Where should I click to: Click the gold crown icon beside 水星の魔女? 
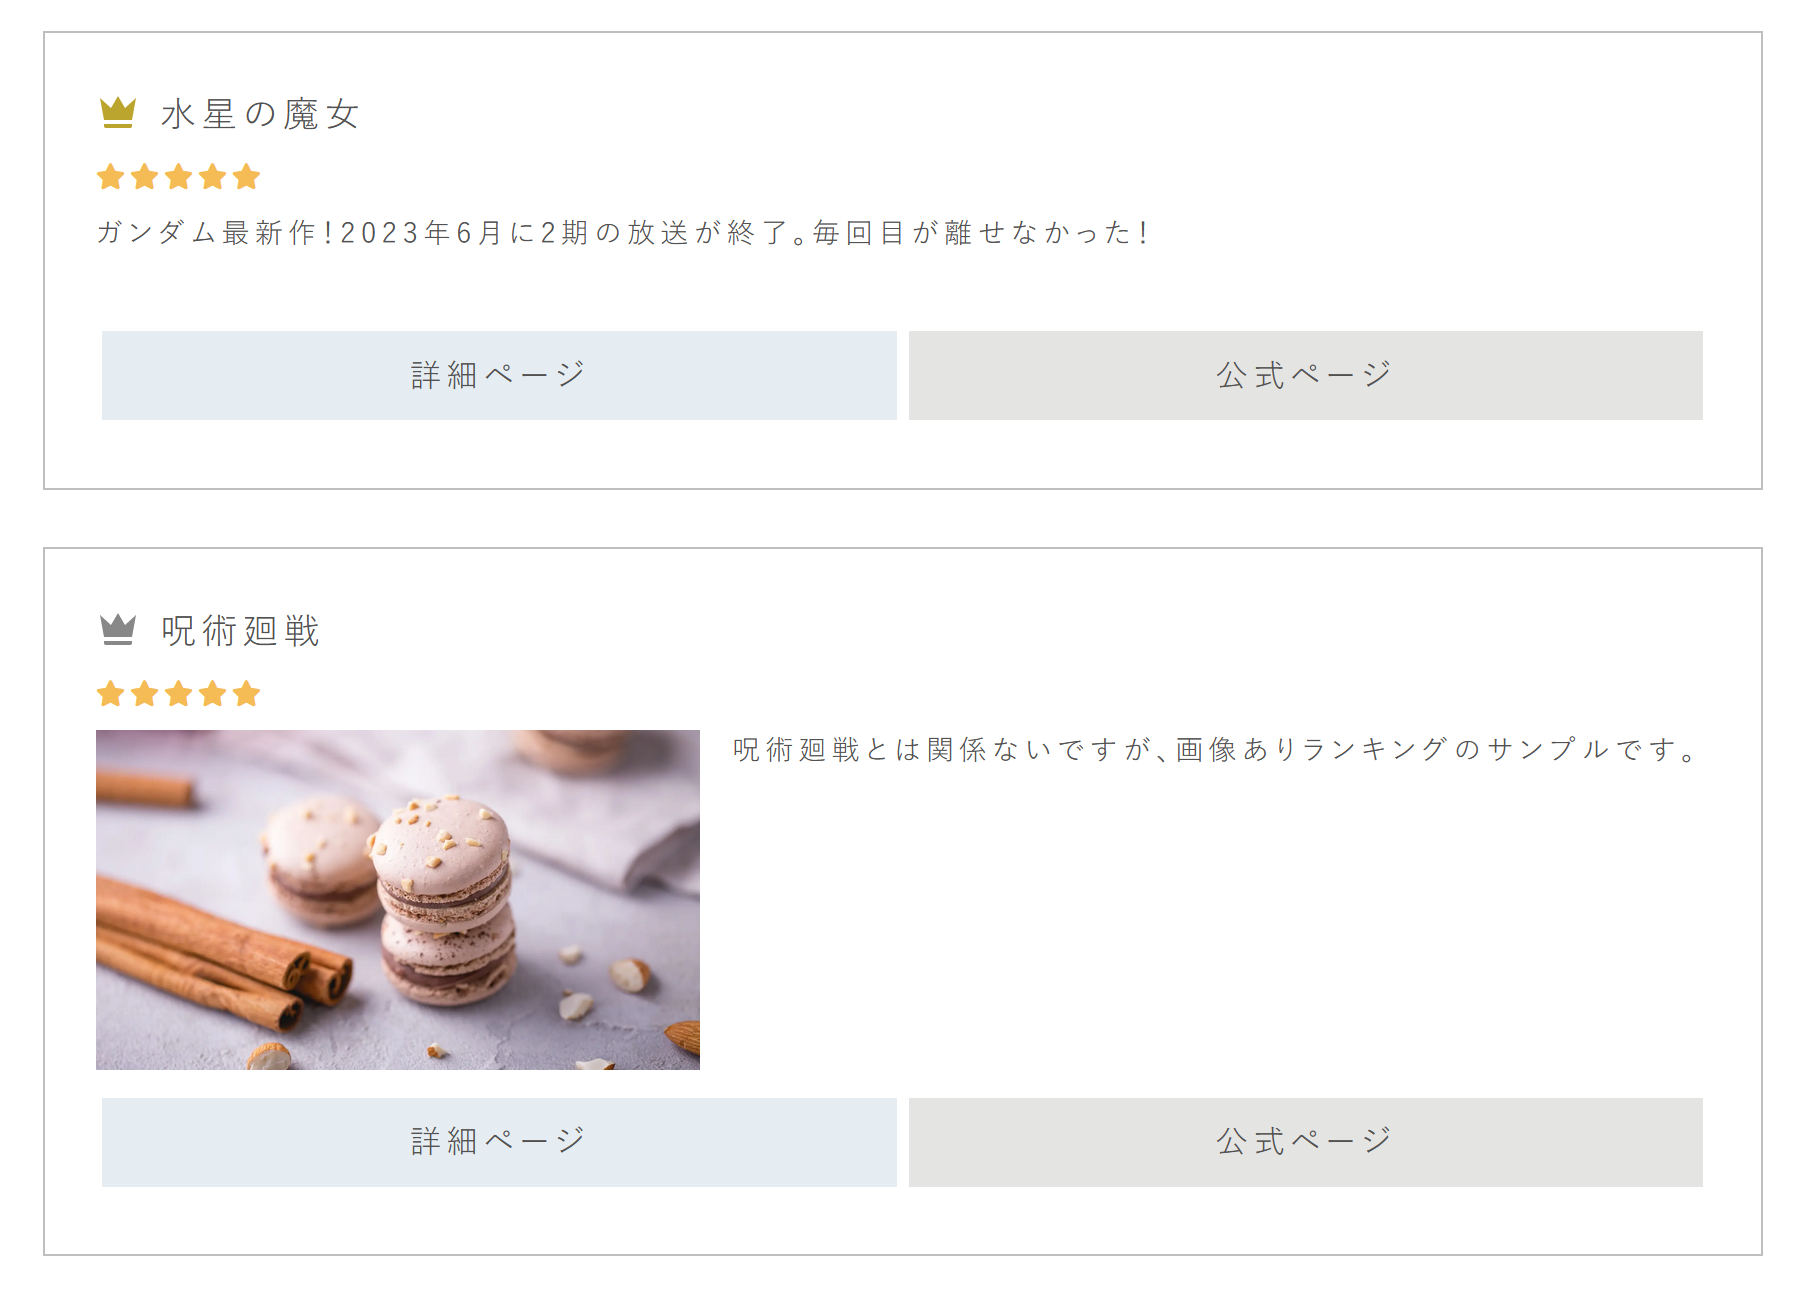(118, 113)
